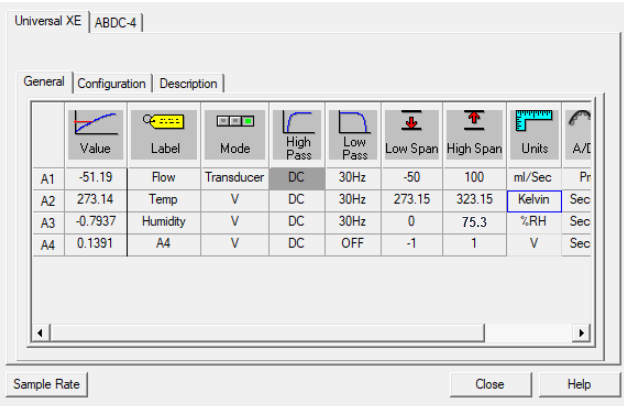Click the High Span up-arrow icon

click(x=474, y=122)
